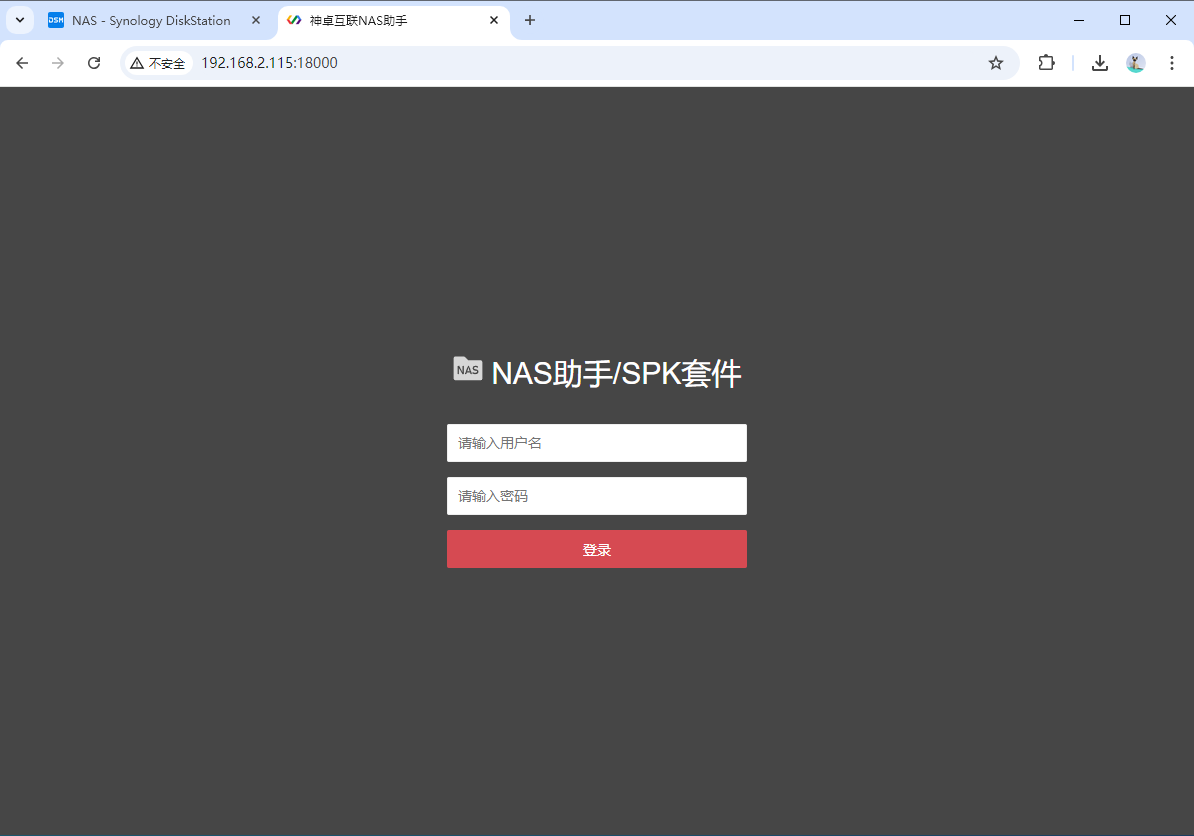Open the Extensions puzzle icon
Viewport: 1194px width, 836px height.
pos(1046,63)
